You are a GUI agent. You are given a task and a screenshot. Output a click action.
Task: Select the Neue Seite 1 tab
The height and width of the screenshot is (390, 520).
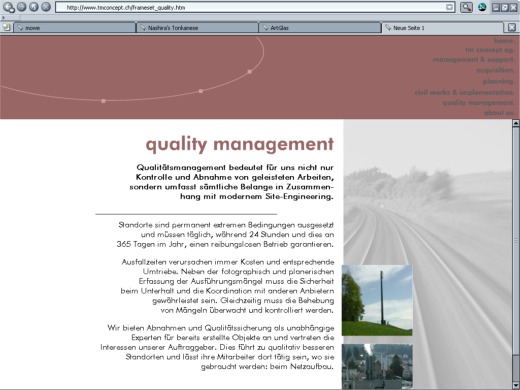coord(443,28)
